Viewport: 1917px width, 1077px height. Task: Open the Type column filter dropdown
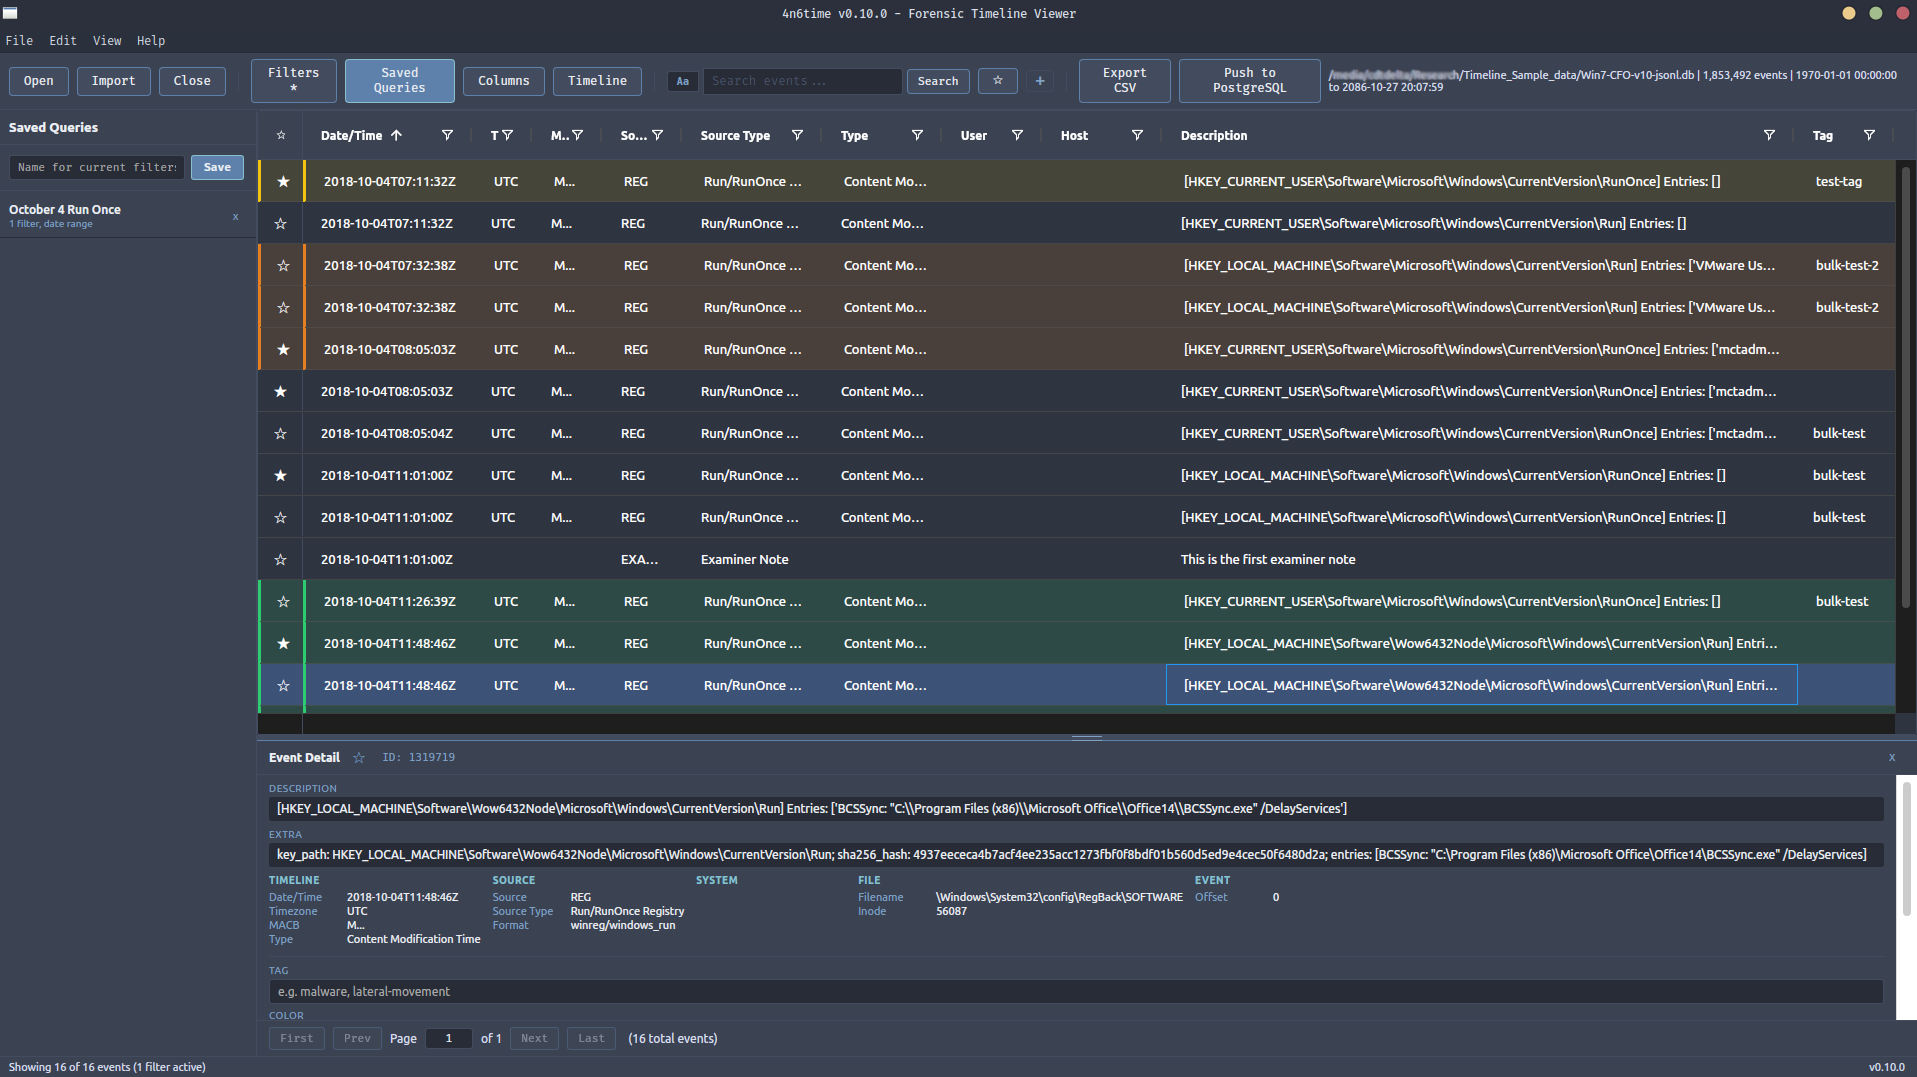(917, 135)
